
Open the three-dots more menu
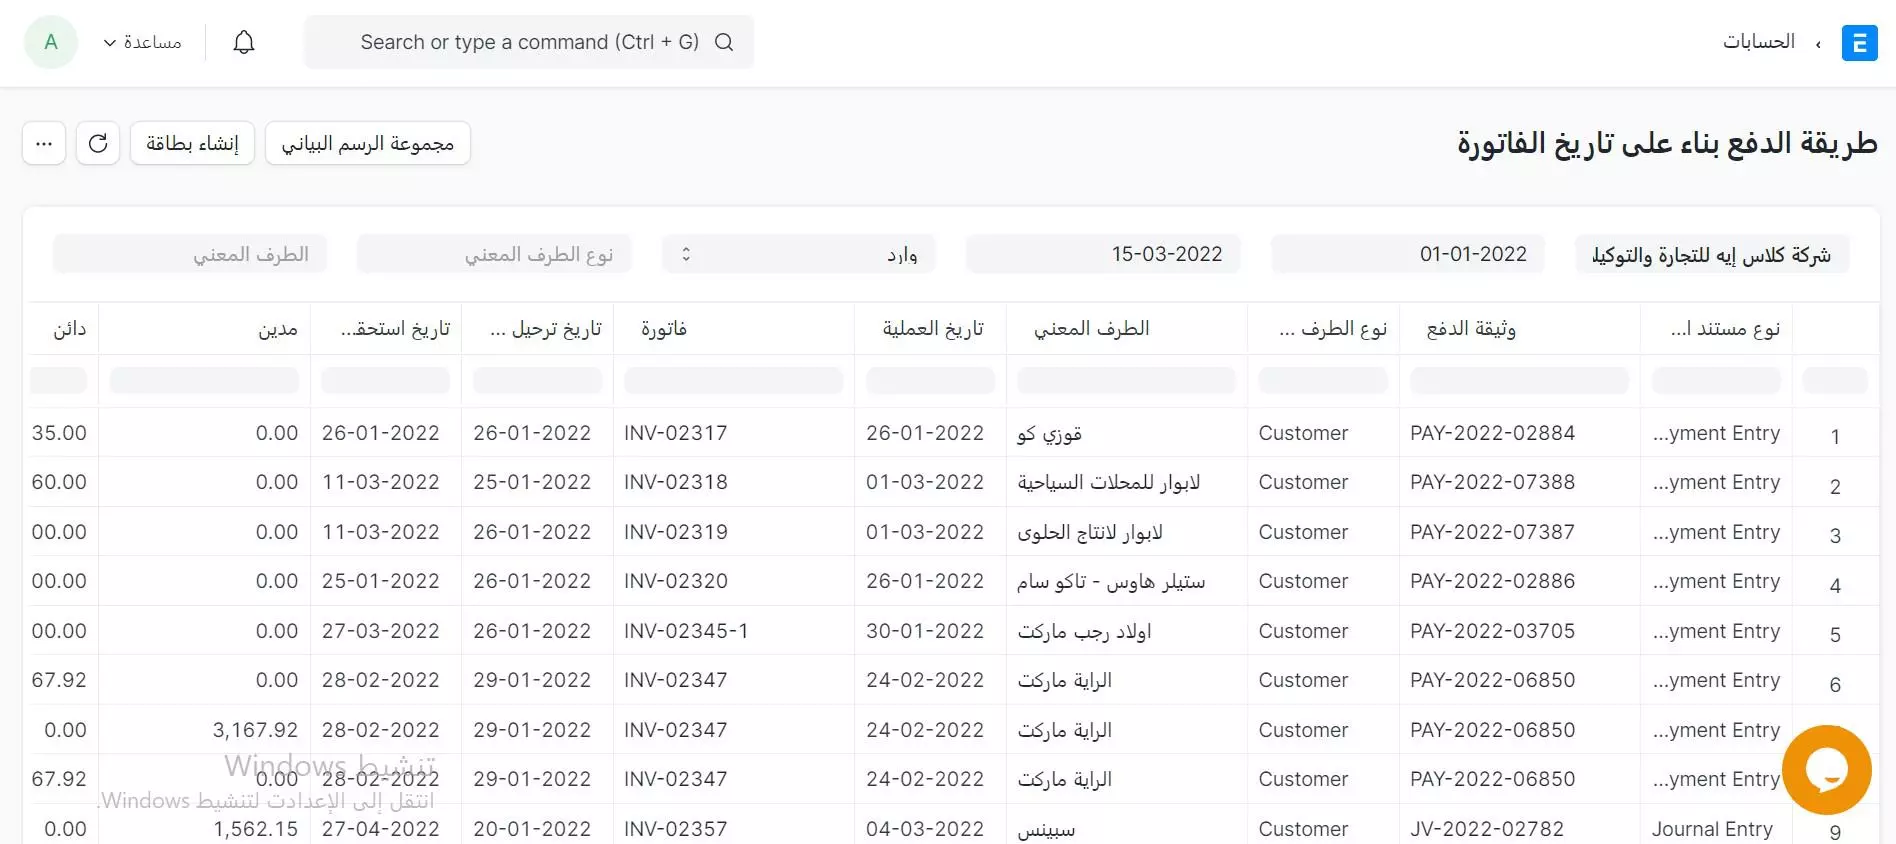[x=44, y=143]
